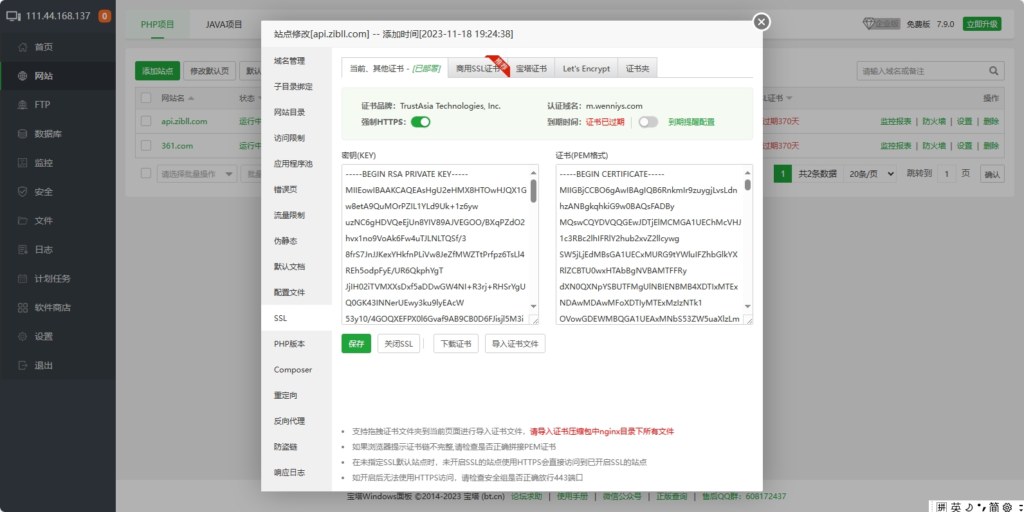Toggle the 强制HTTPS switch off

[420, 121]
